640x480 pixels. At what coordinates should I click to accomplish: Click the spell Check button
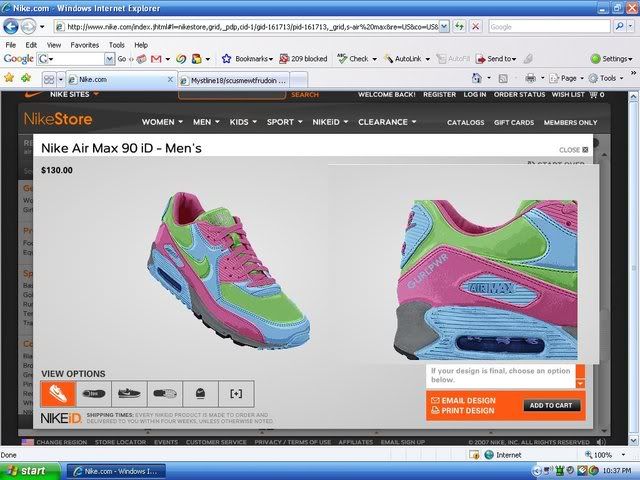(354, 59)
